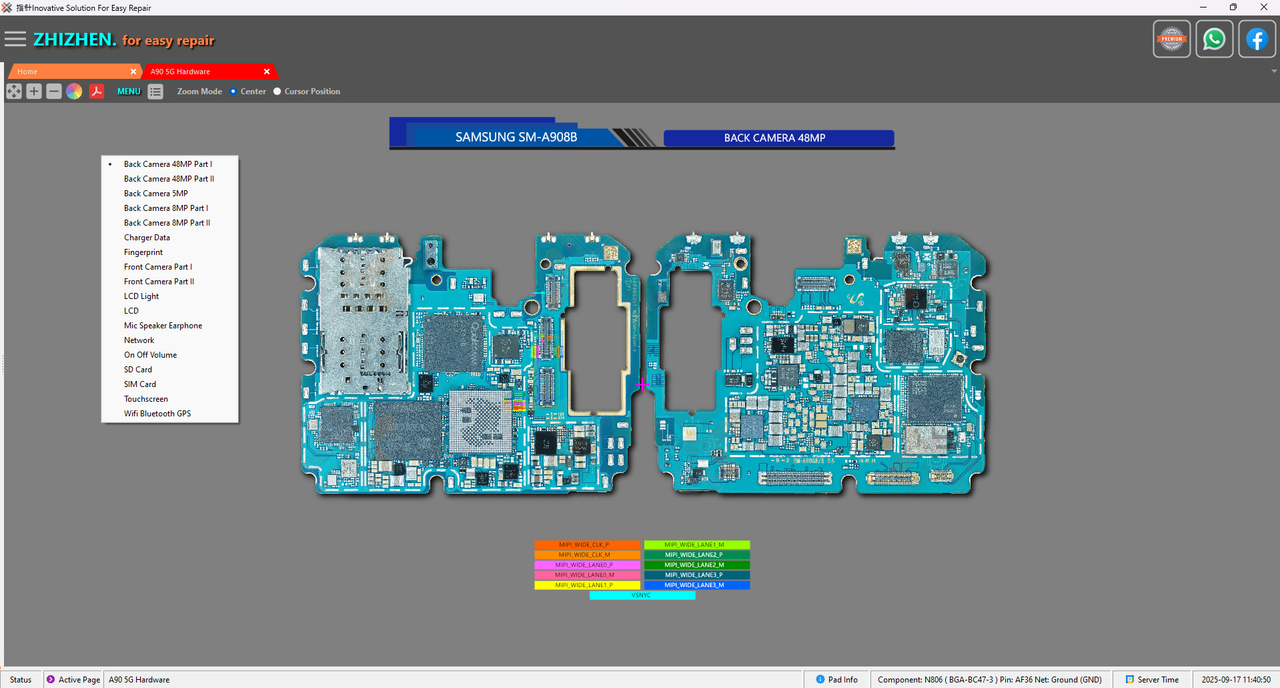Screen dimensions: 1280x688
Task: Click the fit-to-screen pan arrows icon
Action: point(14,92)
